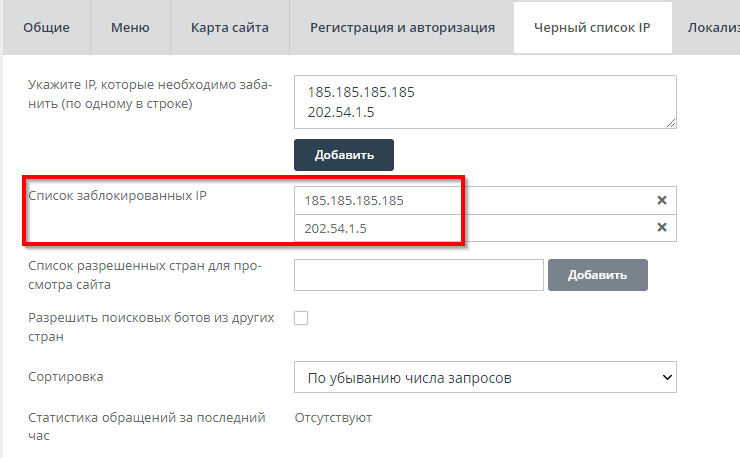Open the Меню tab
This screenshot has width=740, height=458.
130,27
